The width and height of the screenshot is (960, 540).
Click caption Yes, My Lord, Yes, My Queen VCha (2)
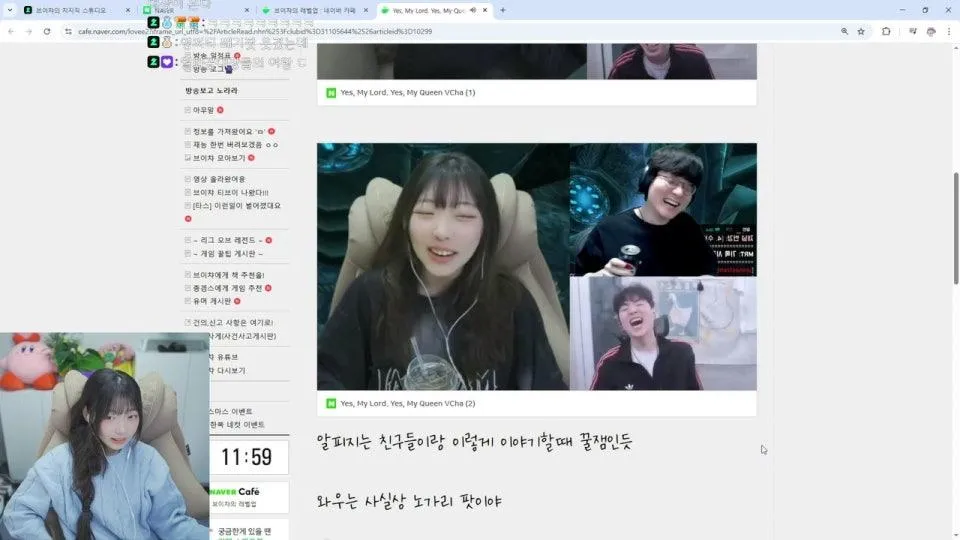coord(408,403)
